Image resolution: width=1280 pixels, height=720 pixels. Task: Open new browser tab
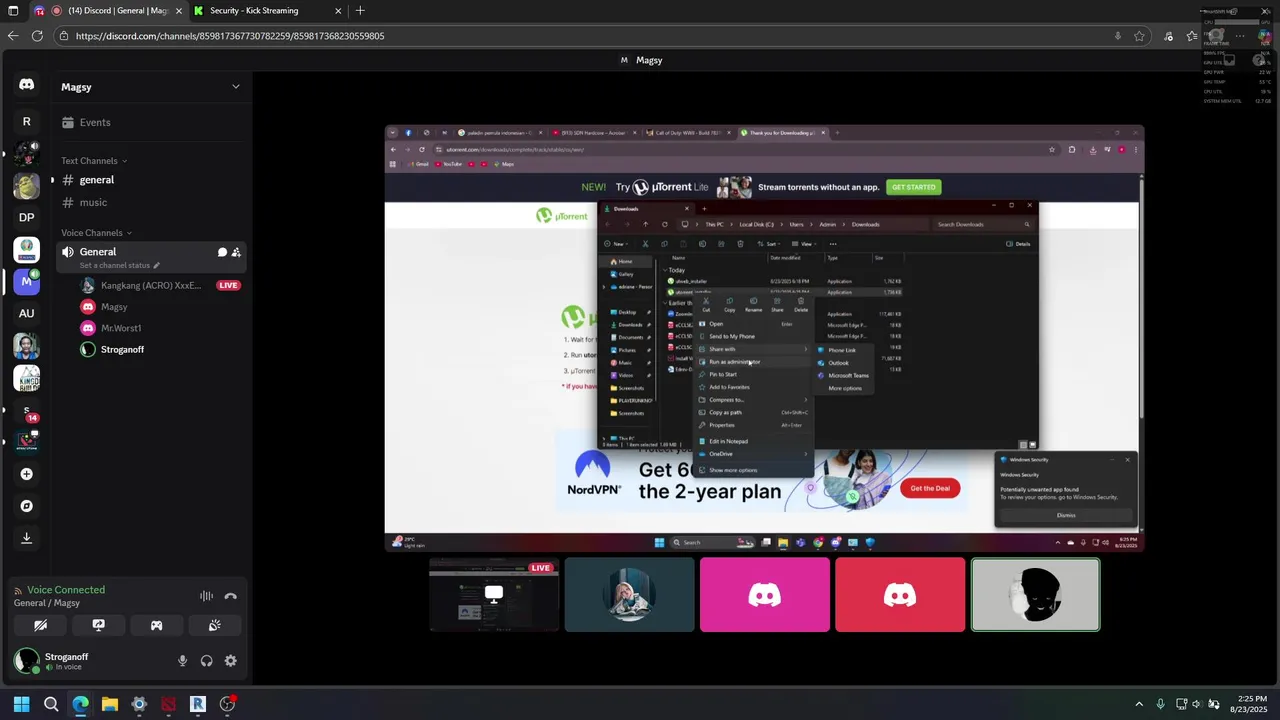point(360,11)
